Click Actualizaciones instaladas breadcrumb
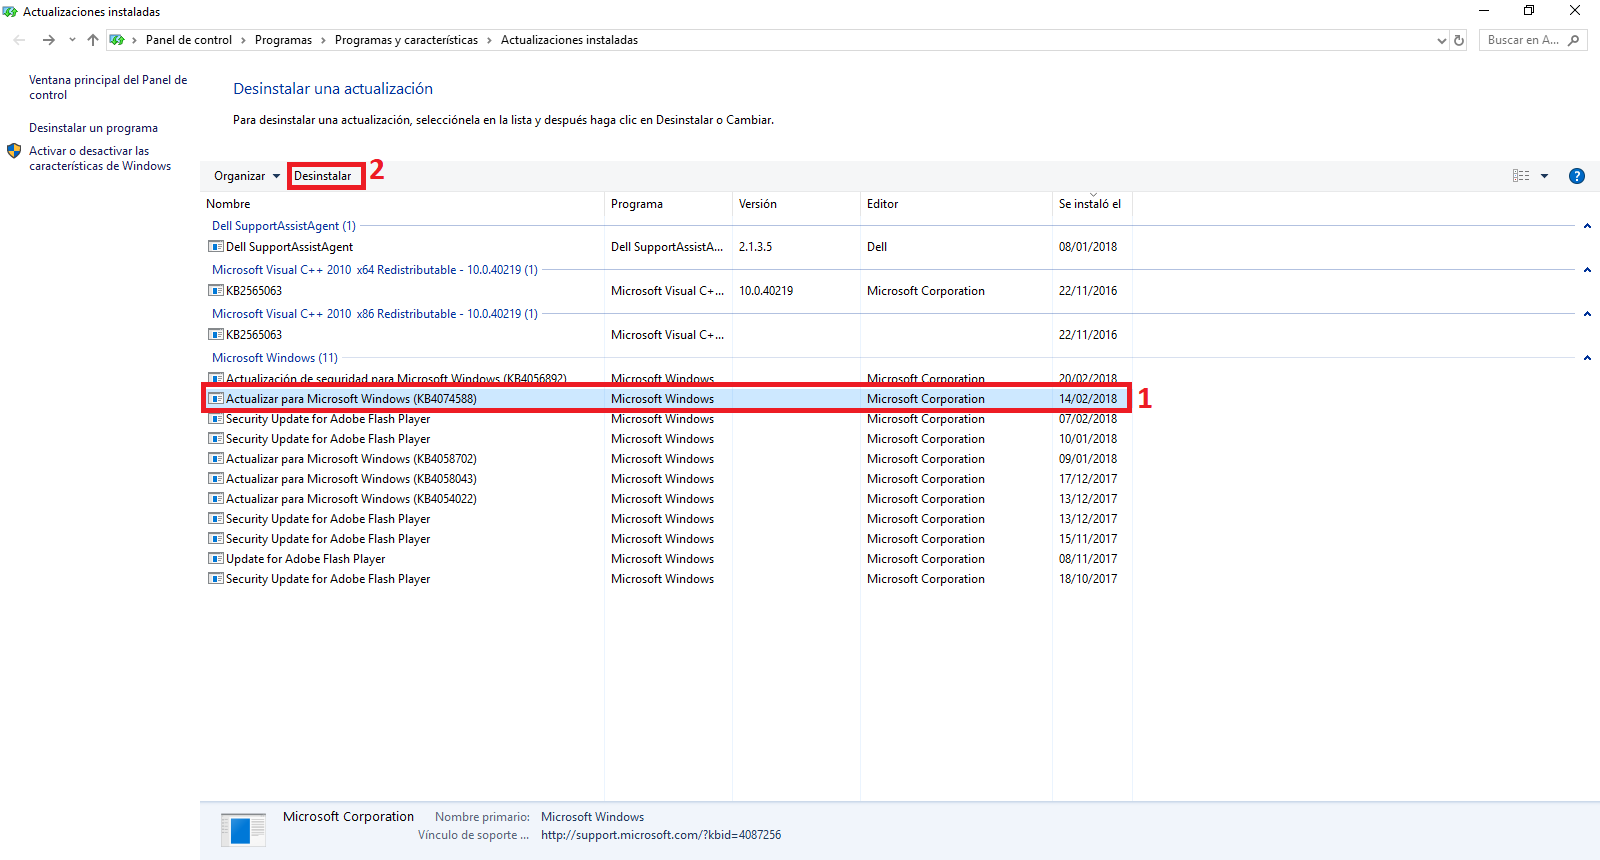 [x=569, y=40]
